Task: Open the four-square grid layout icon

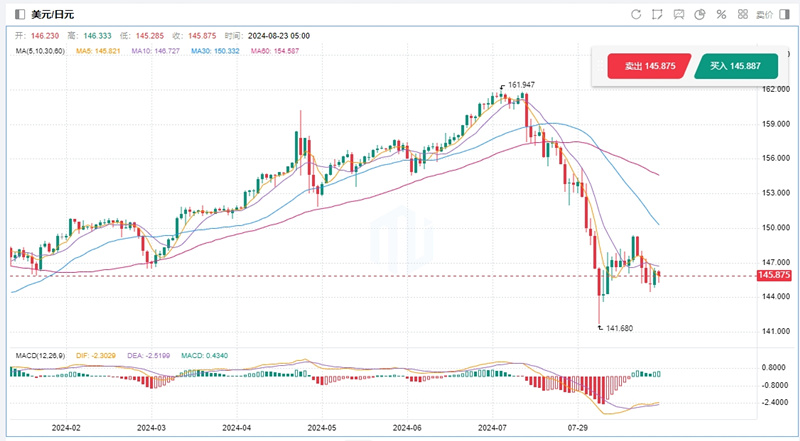Action: click(745, 14)
